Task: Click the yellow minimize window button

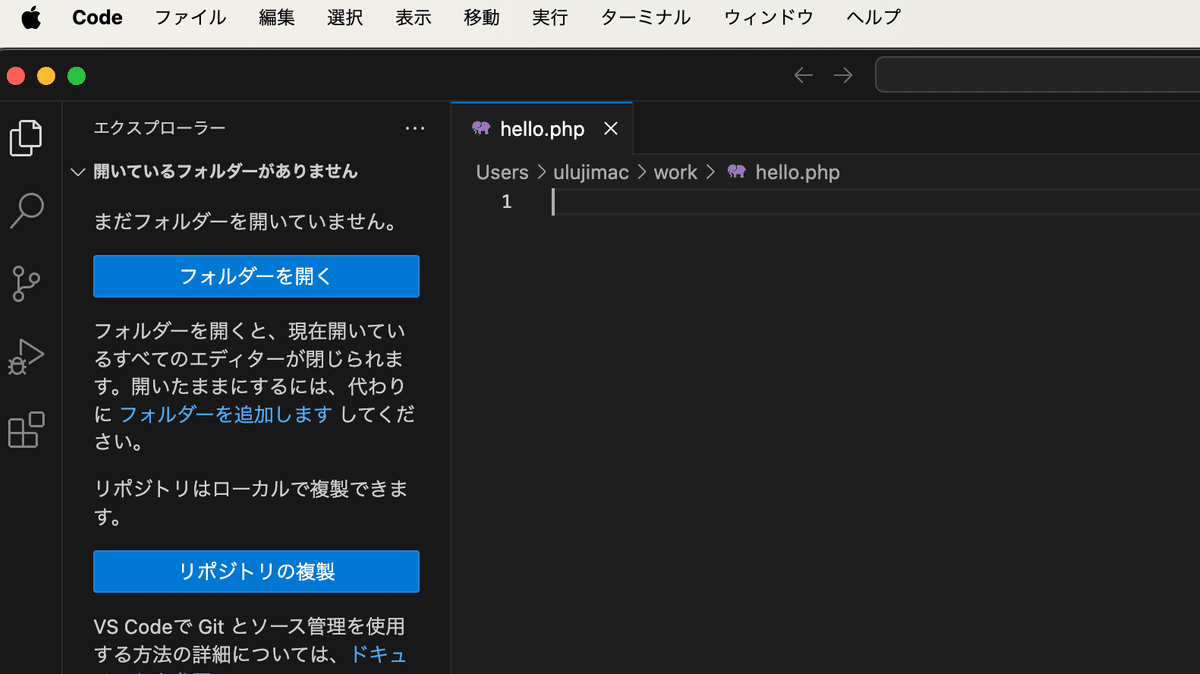Action: 46,76
